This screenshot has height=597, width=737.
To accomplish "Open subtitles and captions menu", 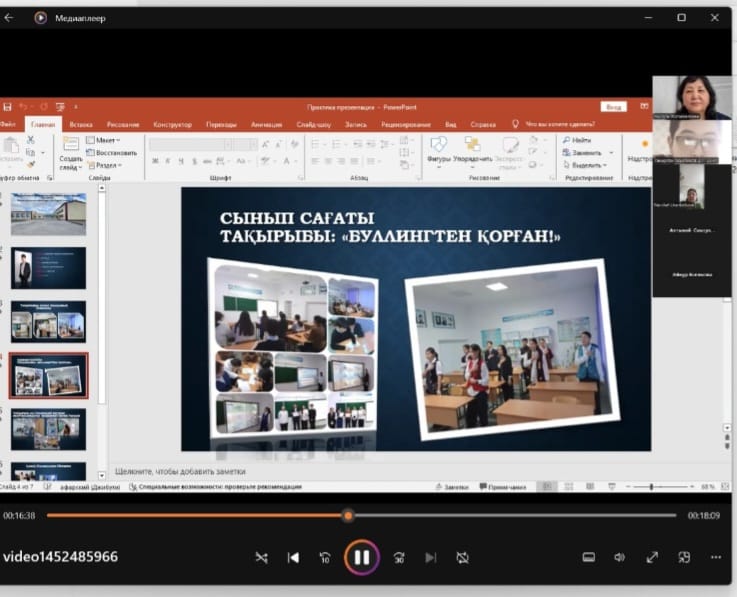I will [x=588, y=557].
